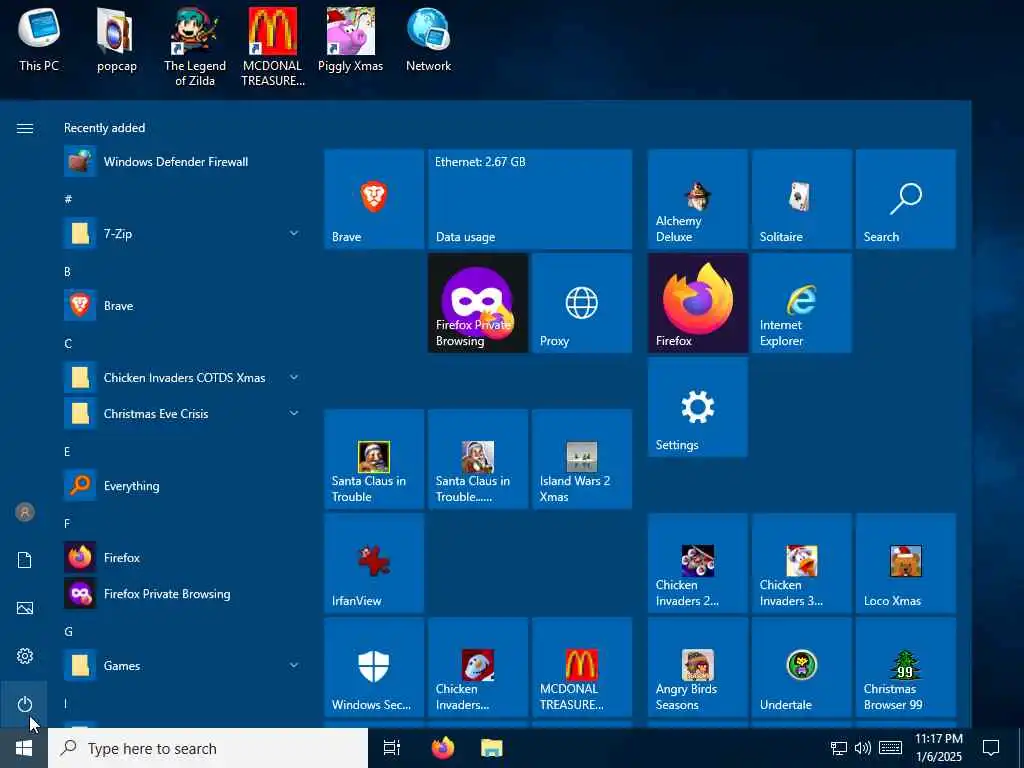Screen dimensions: 1024x768
Task: Open the touch keyboard tray icon
Action: click(890, 748)
